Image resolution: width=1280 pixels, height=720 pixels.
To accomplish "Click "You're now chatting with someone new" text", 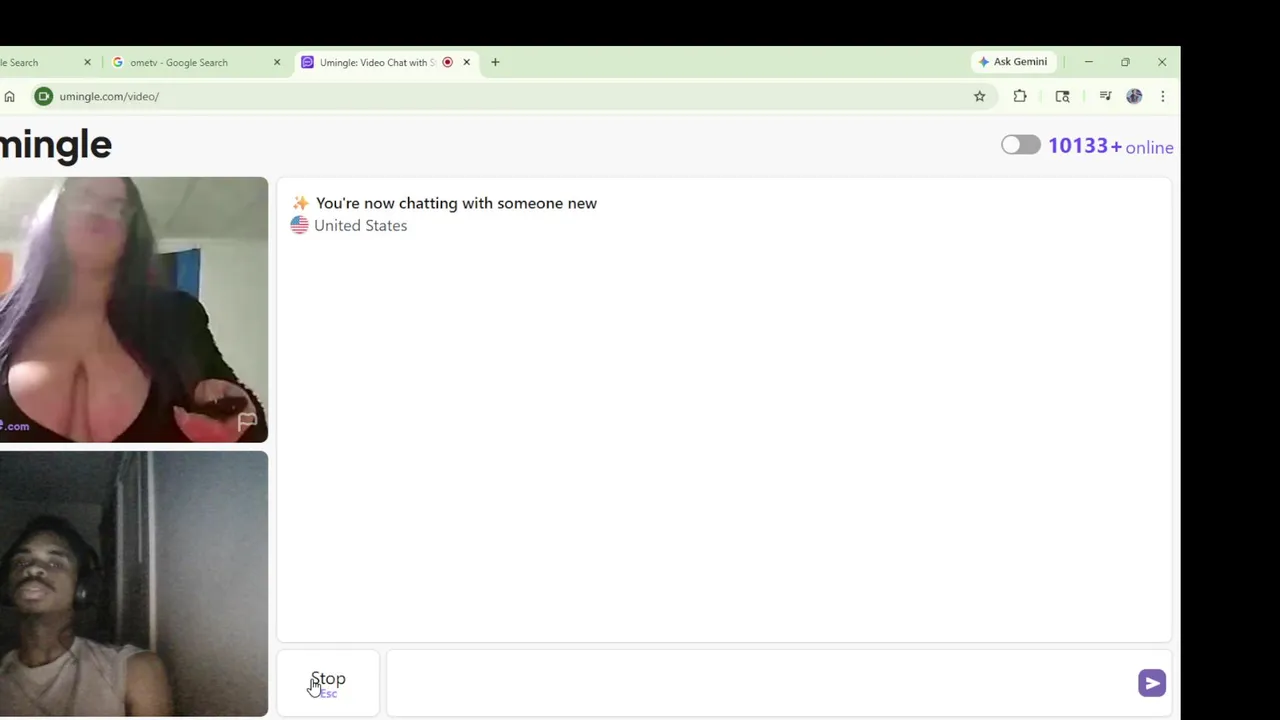I will pyautogui.click(x=456, y=203).
